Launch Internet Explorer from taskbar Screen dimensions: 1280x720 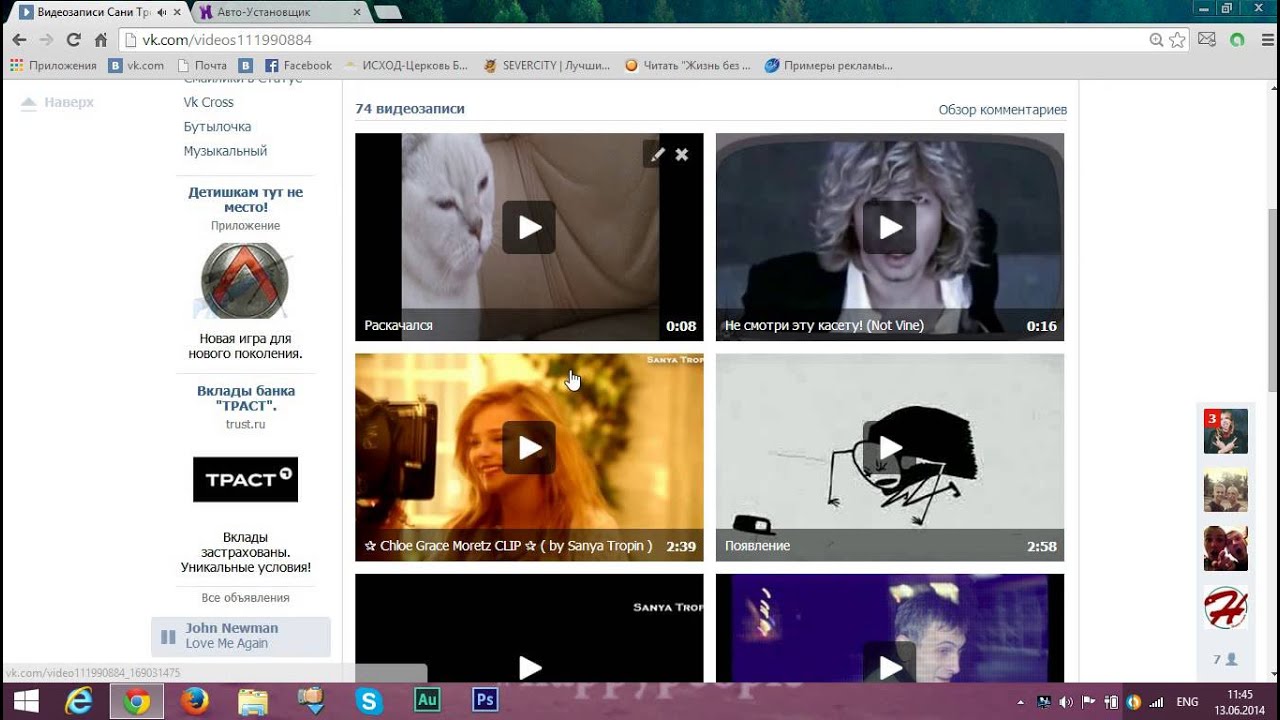point(78,701)
